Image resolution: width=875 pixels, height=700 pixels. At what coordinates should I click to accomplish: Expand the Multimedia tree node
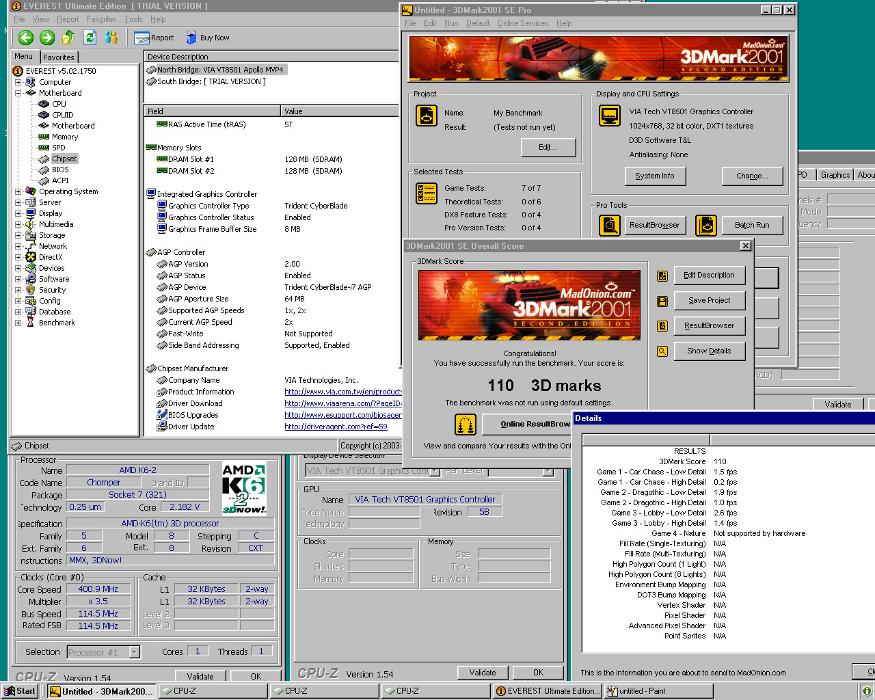point(18,224)
